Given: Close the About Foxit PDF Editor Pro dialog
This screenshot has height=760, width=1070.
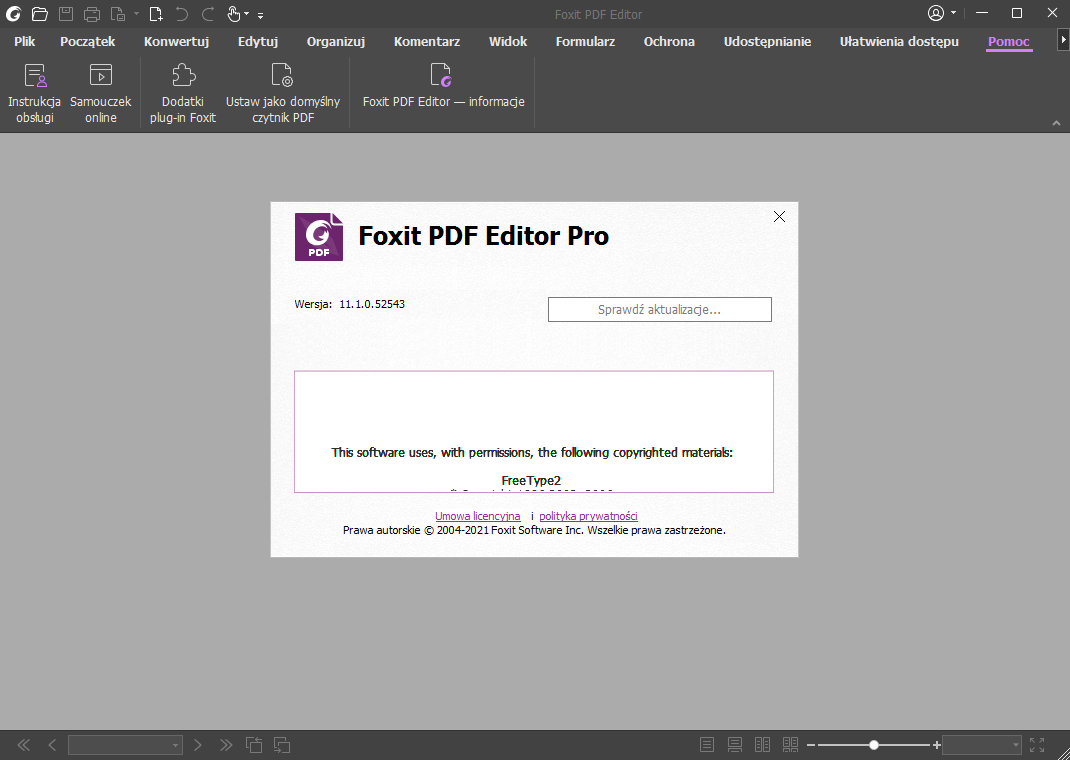Looking at the screenshot, I should tap(779, 216).
